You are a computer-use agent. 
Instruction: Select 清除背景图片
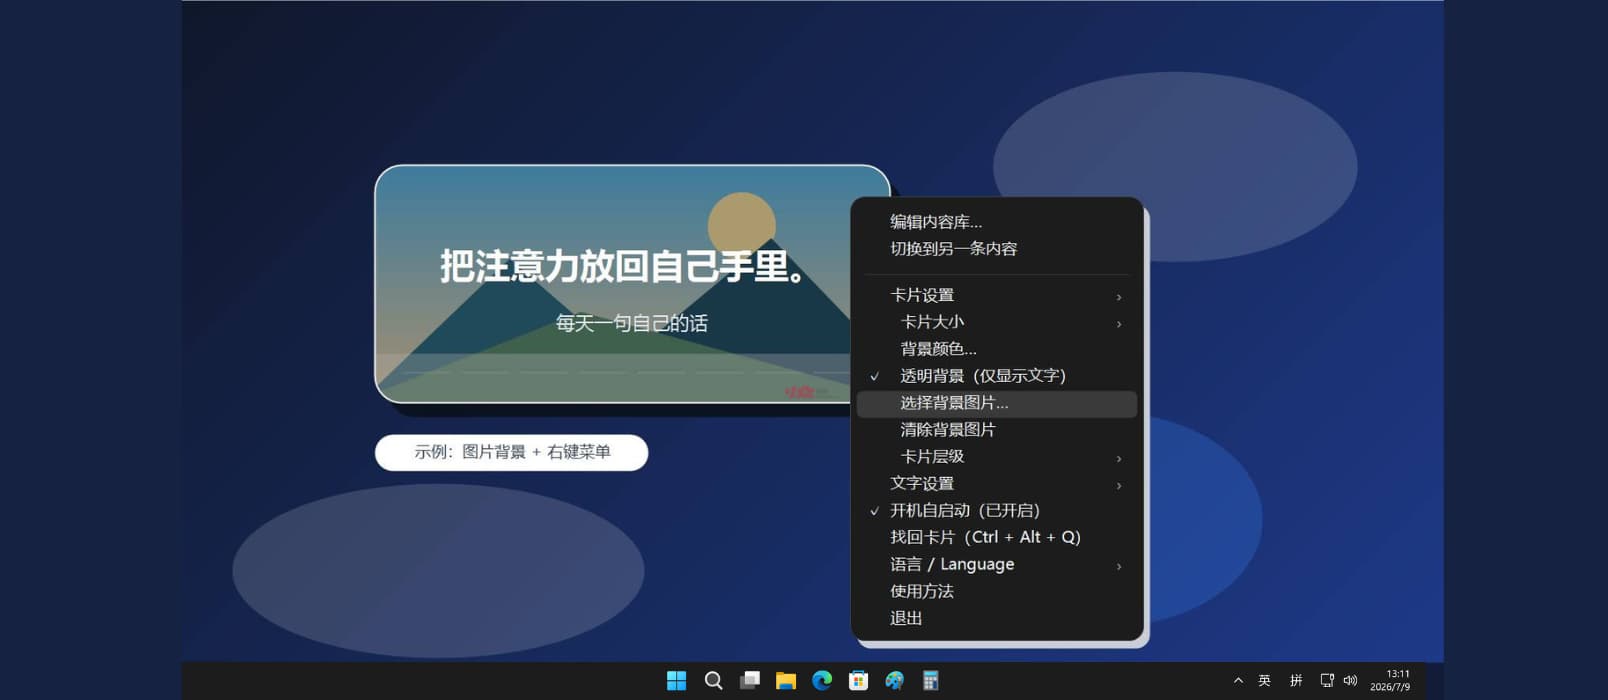(997, 430)
